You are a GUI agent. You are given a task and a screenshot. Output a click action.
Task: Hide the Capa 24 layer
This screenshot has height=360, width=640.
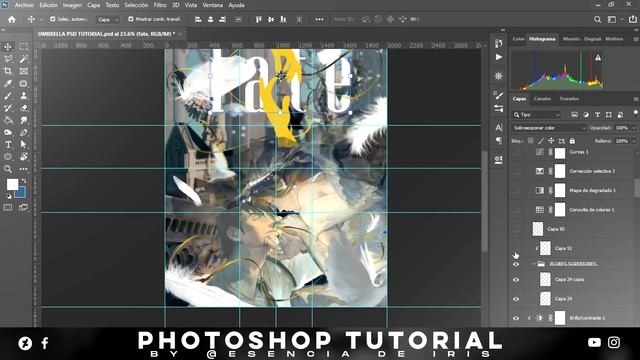point(516,299)
